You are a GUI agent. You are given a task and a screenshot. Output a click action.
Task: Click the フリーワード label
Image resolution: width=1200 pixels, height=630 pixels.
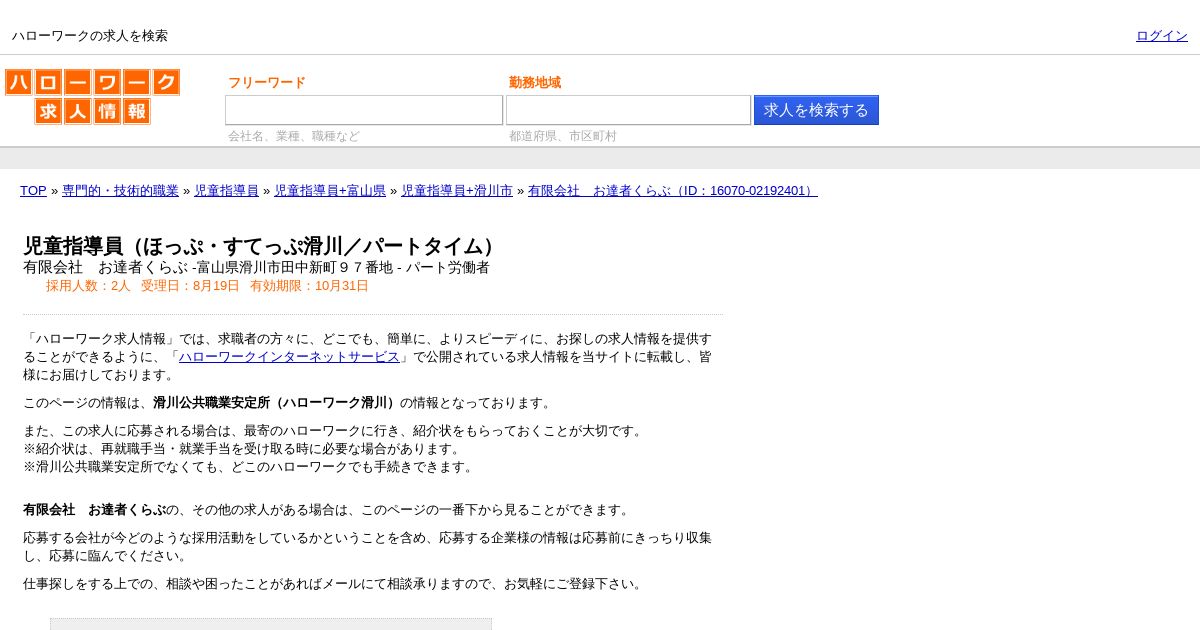tap(267, 83)
